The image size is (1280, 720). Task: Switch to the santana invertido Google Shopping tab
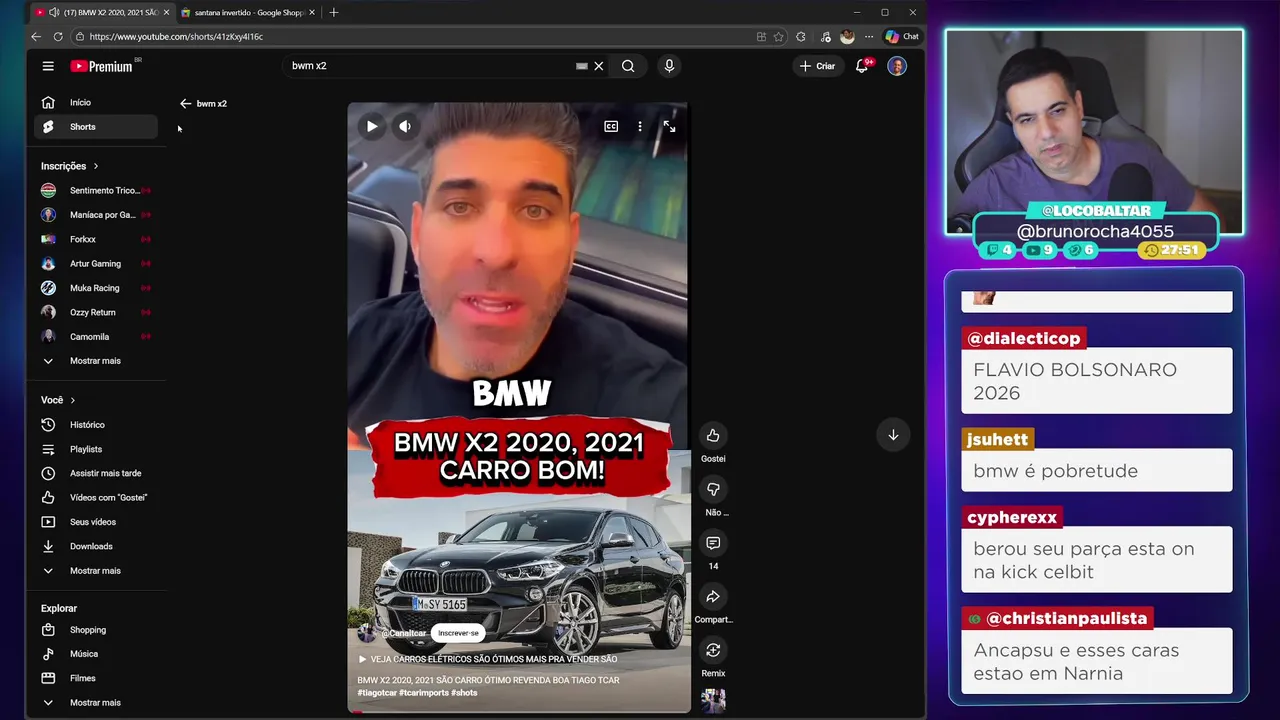[x=248, y=12]
